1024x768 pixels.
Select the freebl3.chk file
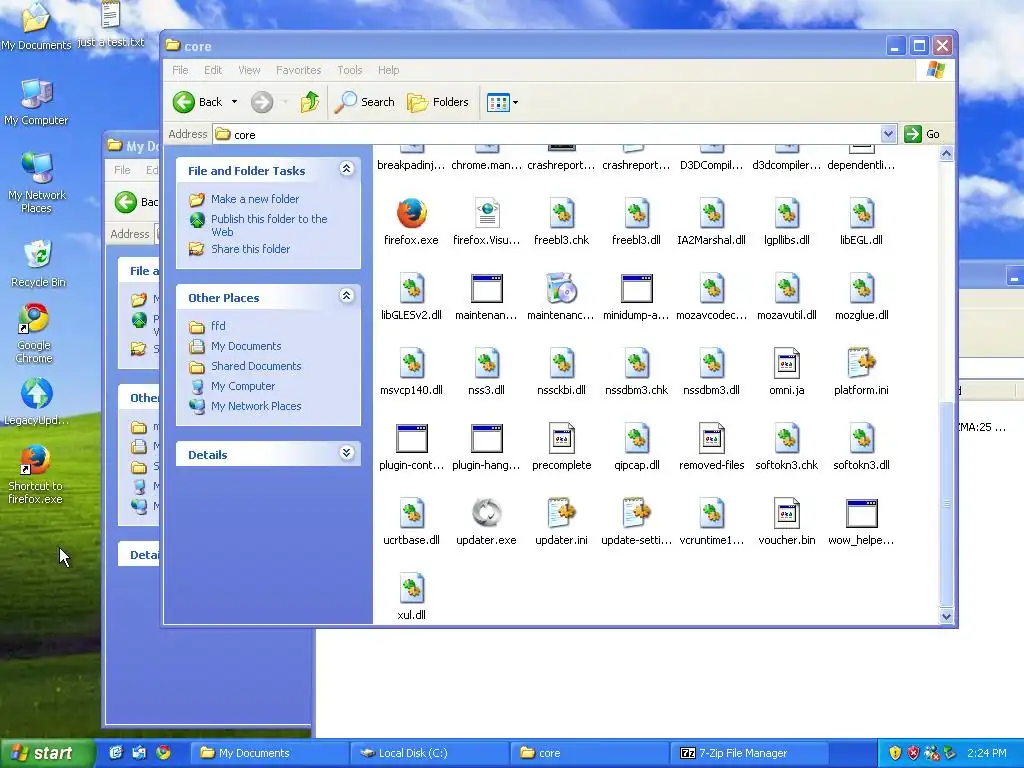point(562,222)
